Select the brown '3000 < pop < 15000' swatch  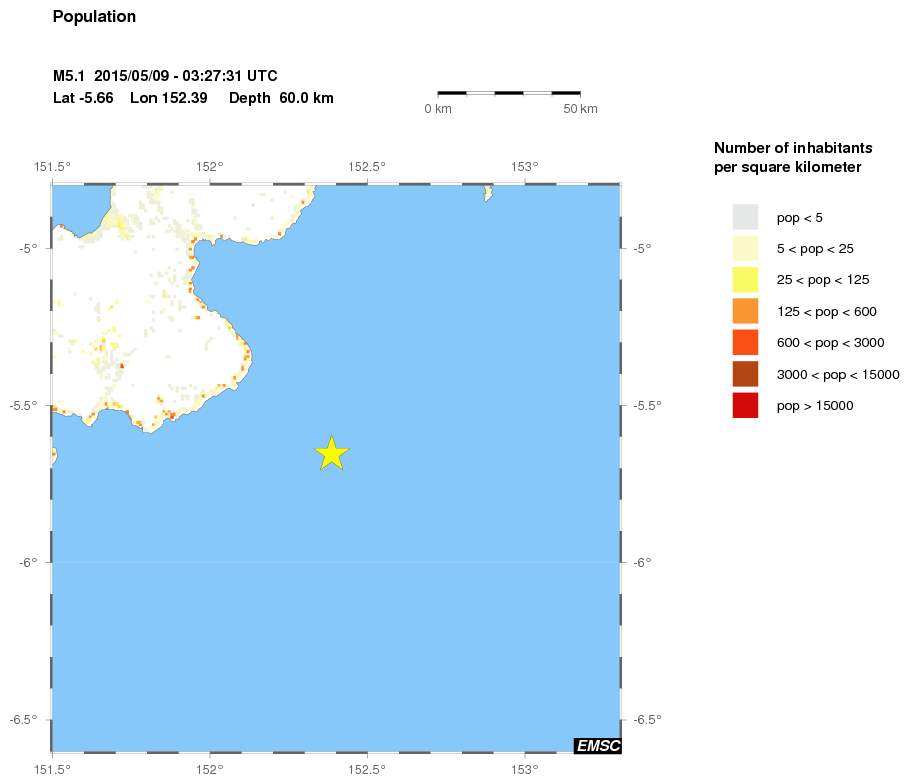[x=745, y=374]
